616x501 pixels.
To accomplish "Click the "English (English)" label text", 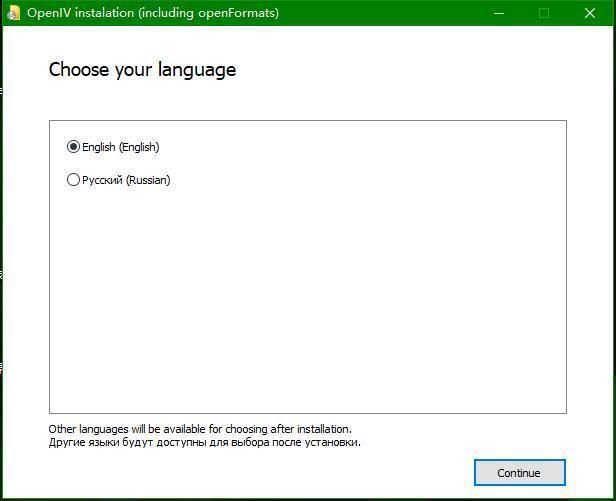I will point(121,147).
